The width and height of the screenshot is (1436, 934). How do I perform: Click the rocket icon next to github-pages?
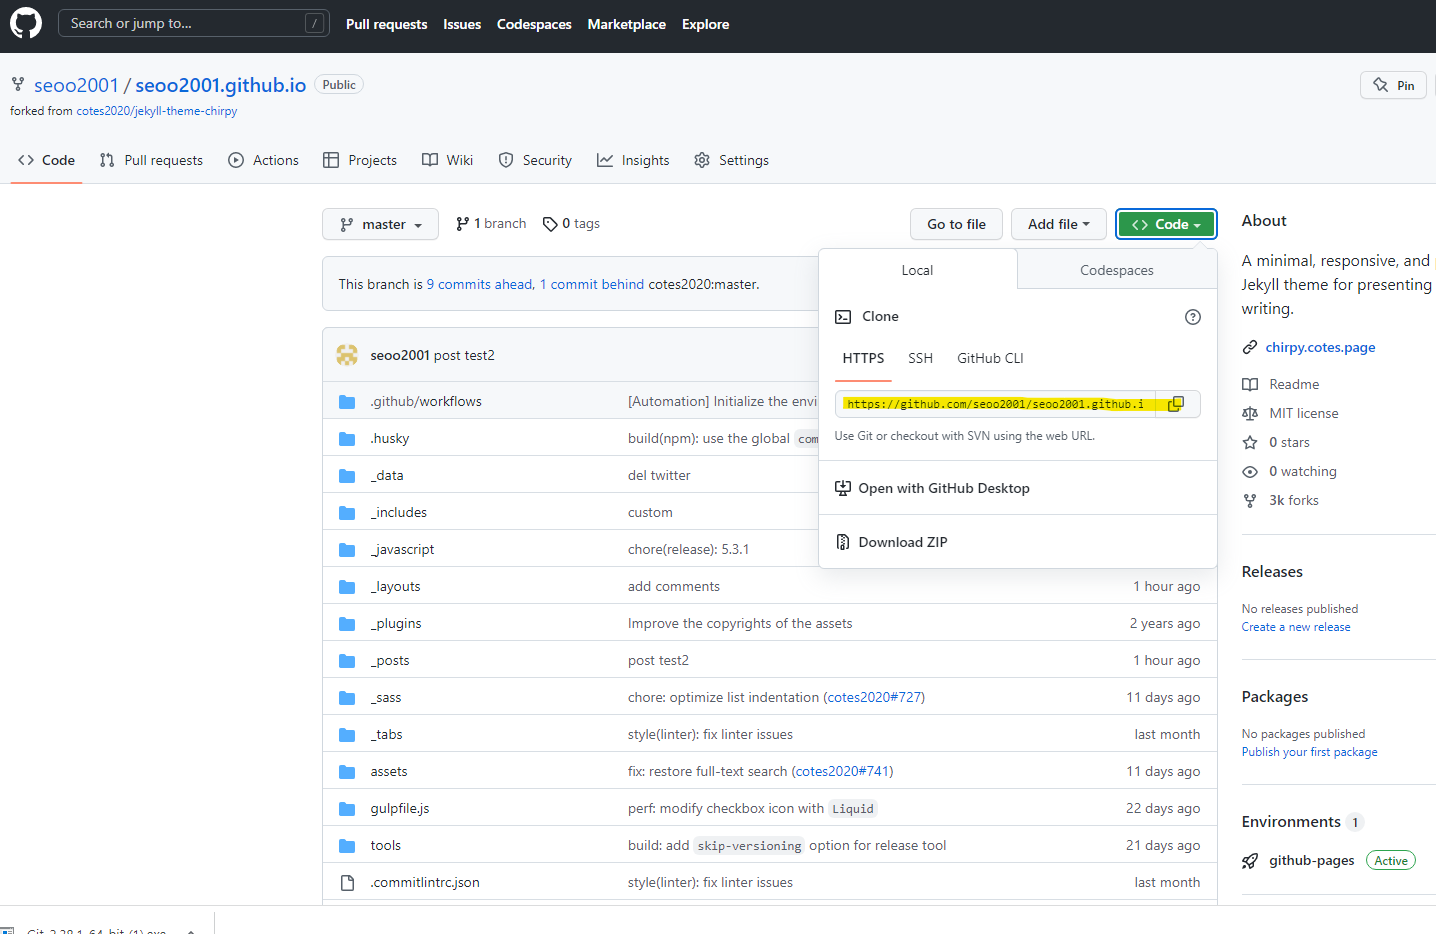click(1250, 861)
